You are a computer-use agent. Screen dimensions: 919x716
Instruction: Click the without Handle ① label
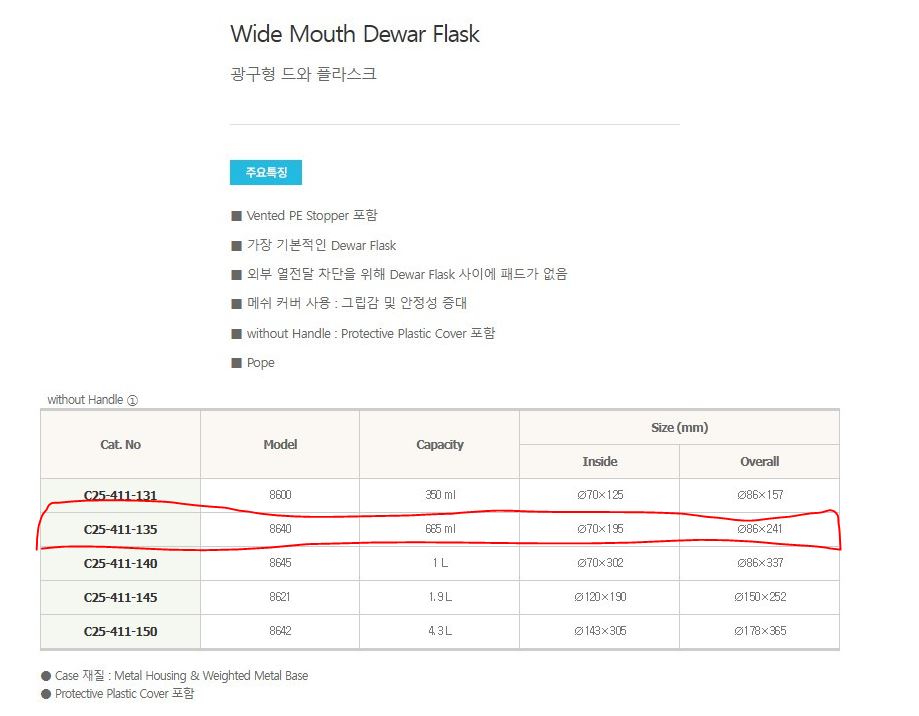(92, 400)
